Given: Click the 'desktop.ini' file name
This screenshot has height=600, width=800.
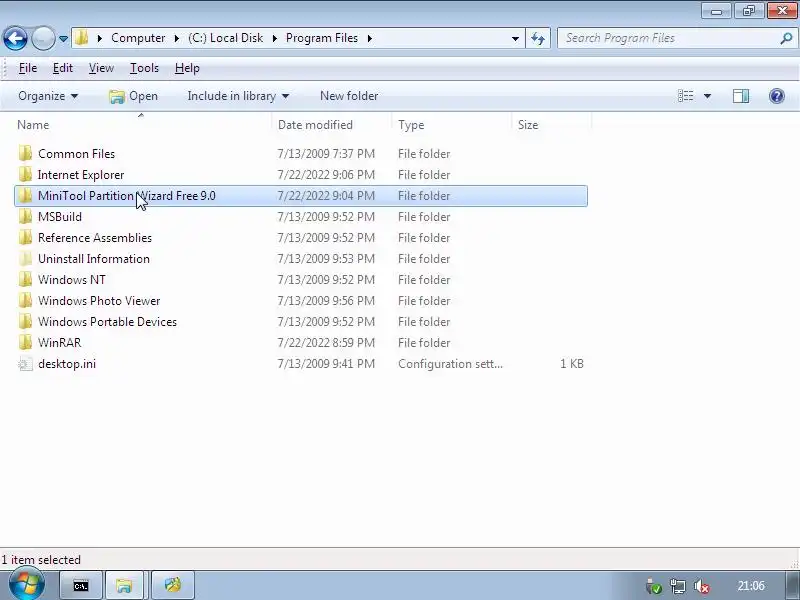Looking at the screenshot, I should click(x=67, y=364).
